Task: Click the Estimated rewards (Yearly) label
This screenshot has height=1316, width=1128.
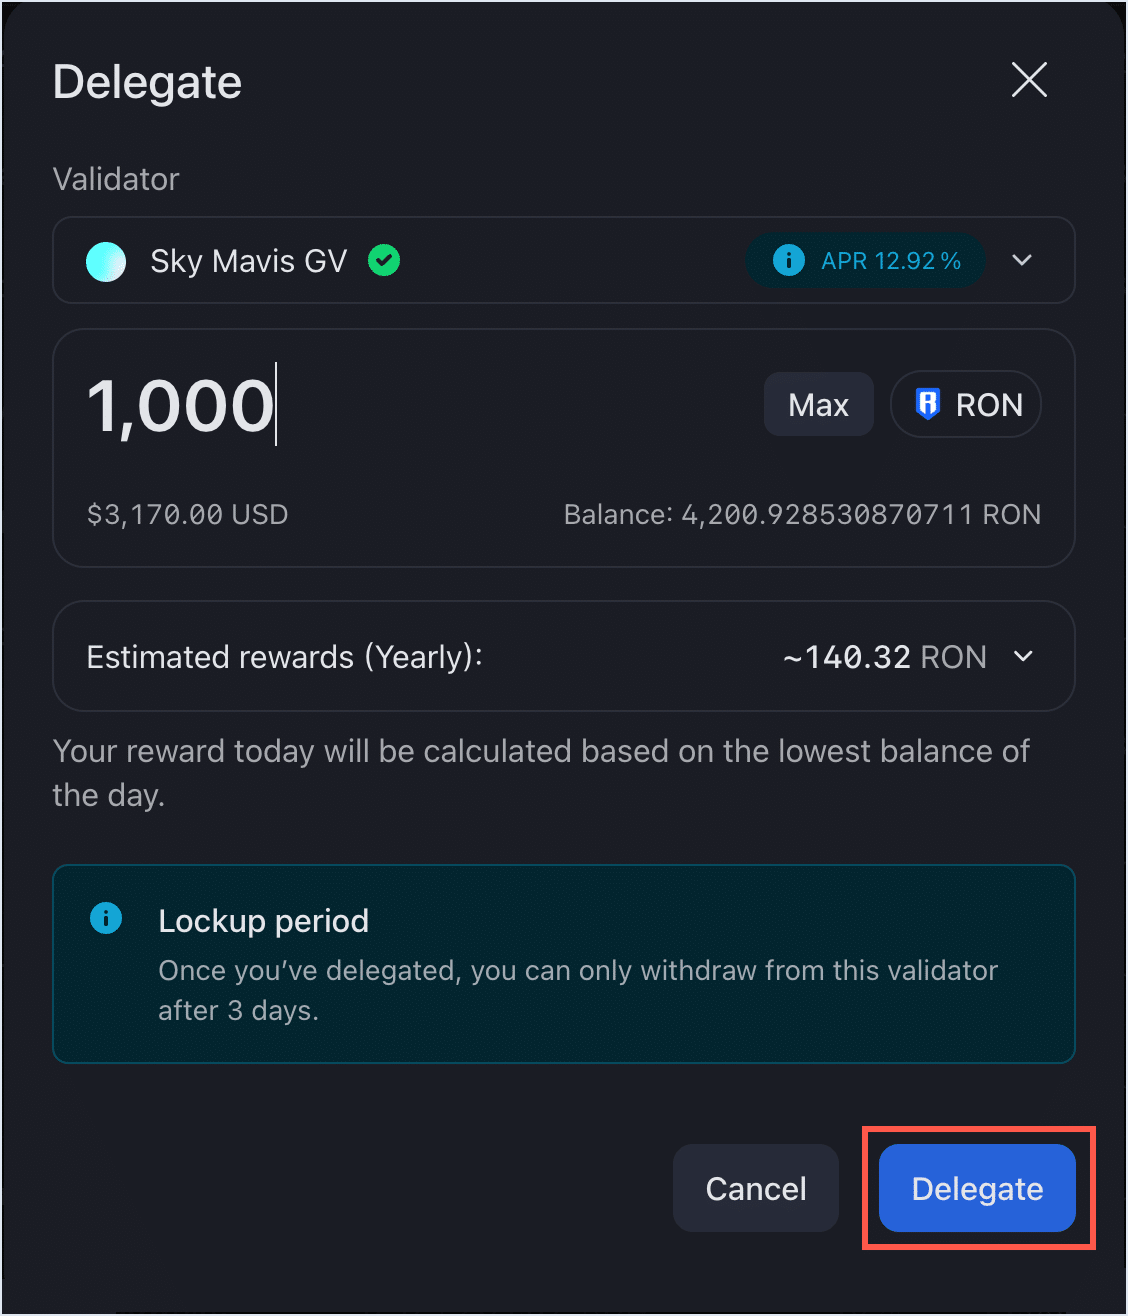Action: 284,657
